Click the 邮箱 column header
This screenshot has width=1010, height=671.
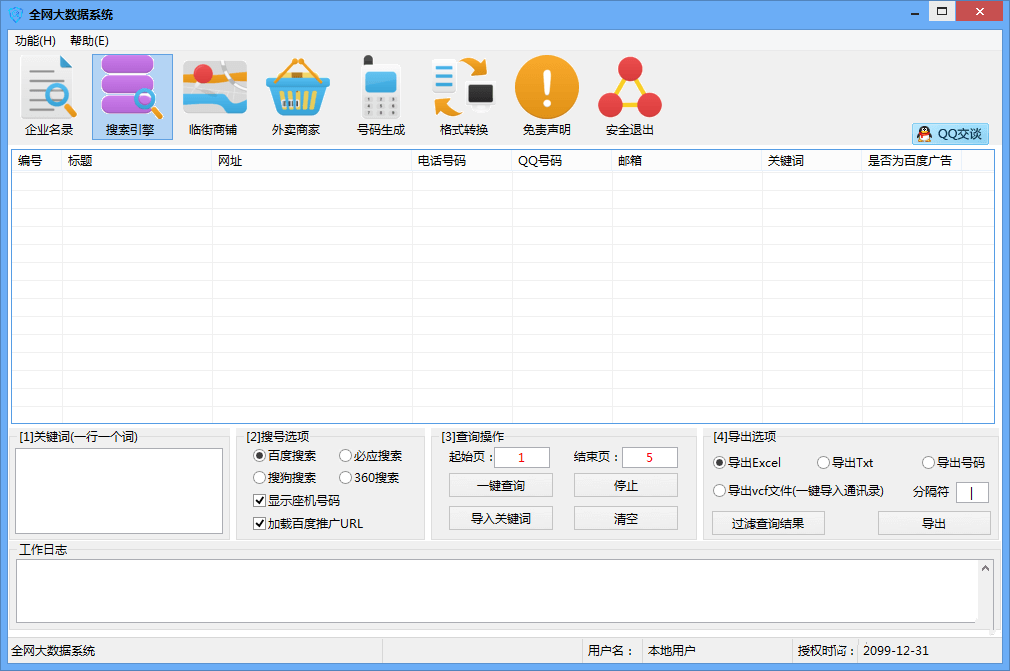pyautogui.click(x=687, y=161)
